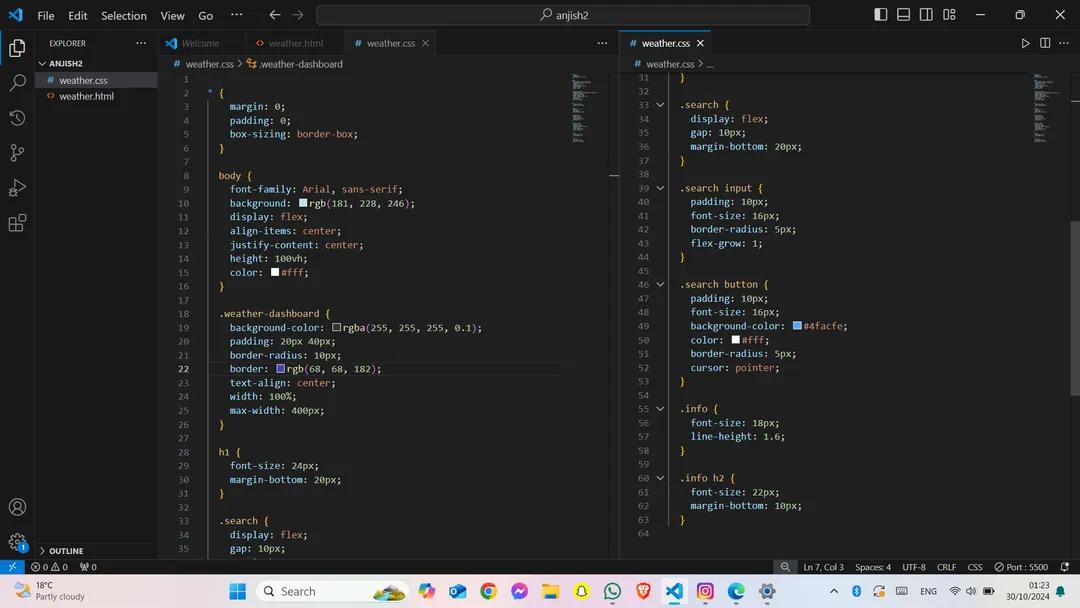Open the File menu

coord(45,15)
